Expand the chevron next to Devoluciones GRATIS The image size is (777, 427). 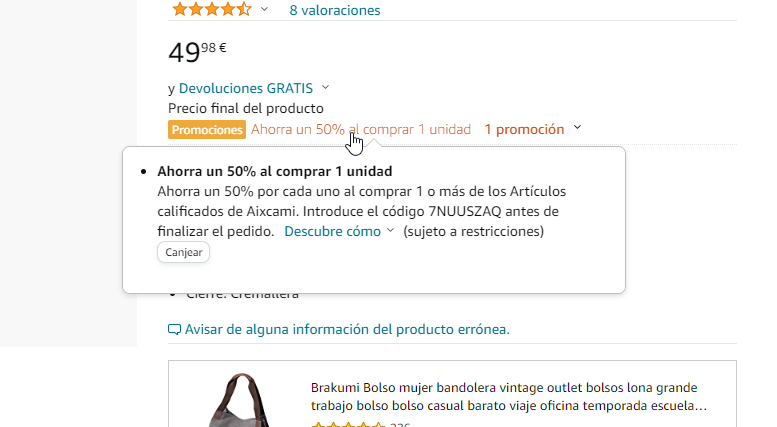click(325, 87)
